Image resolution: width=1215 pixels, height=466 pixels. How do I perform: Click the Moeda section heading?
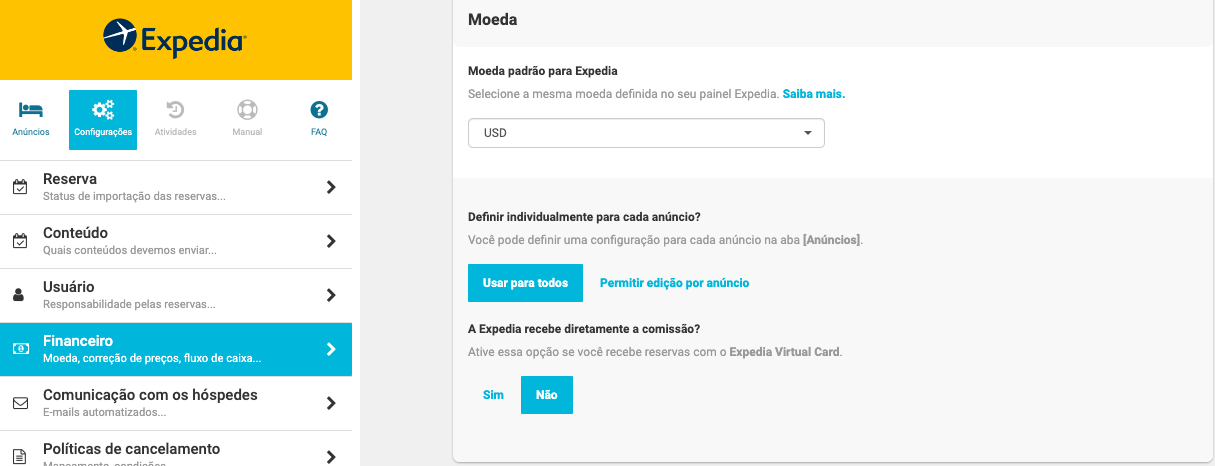click(x=492, y=19)
